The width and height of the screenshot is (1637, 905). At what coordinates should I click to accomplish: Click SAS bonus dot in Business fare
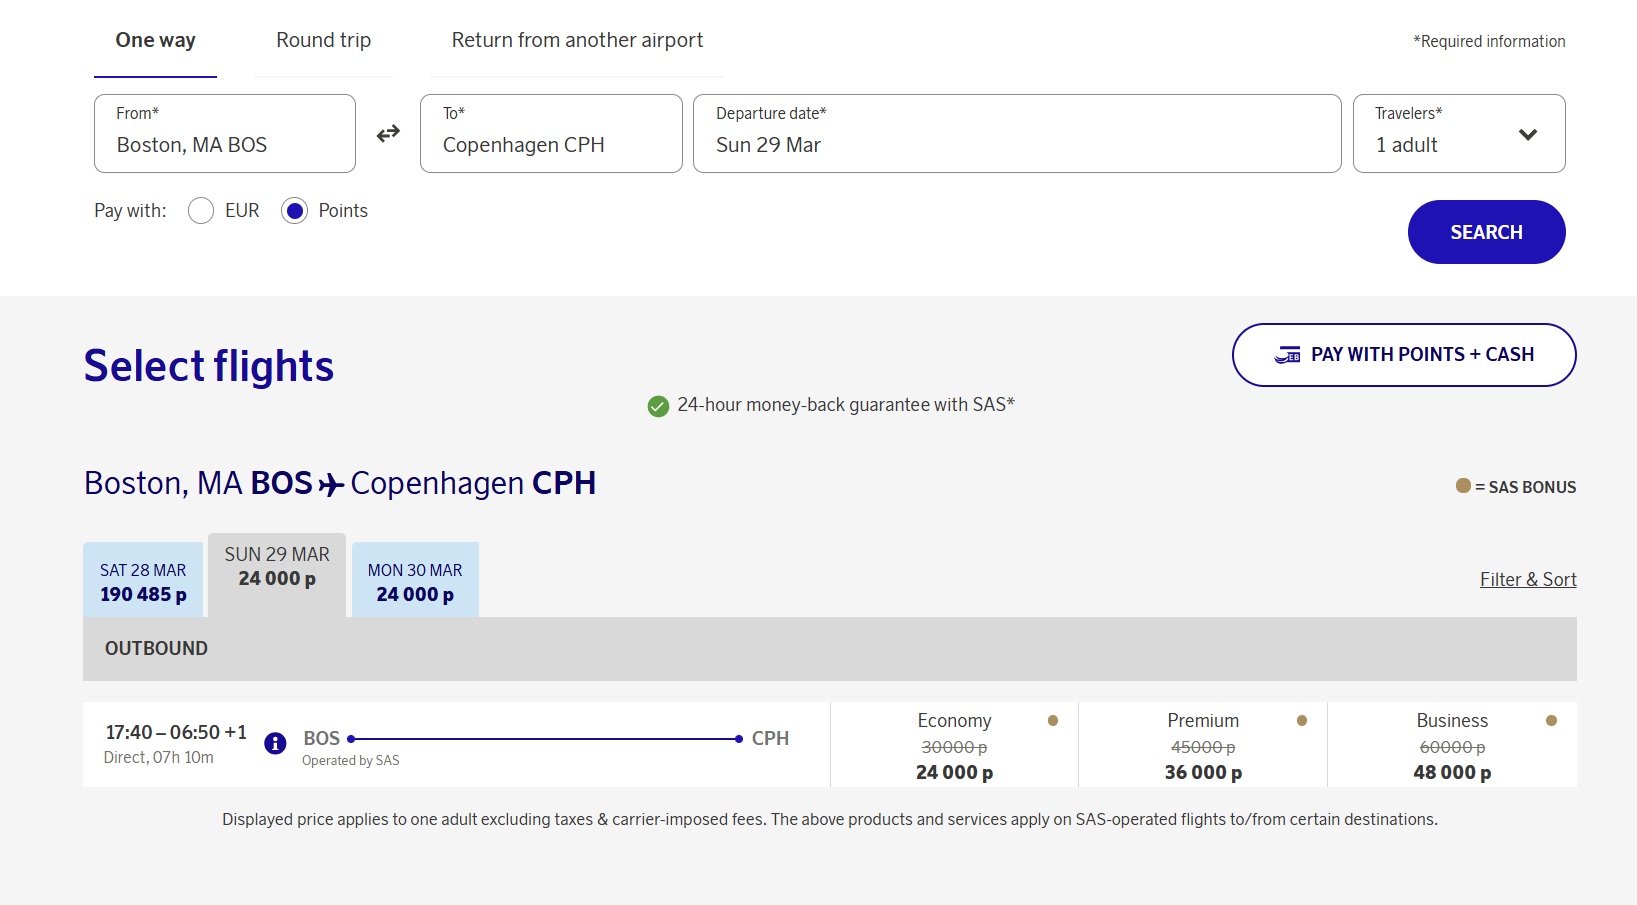click(1550, 721)
